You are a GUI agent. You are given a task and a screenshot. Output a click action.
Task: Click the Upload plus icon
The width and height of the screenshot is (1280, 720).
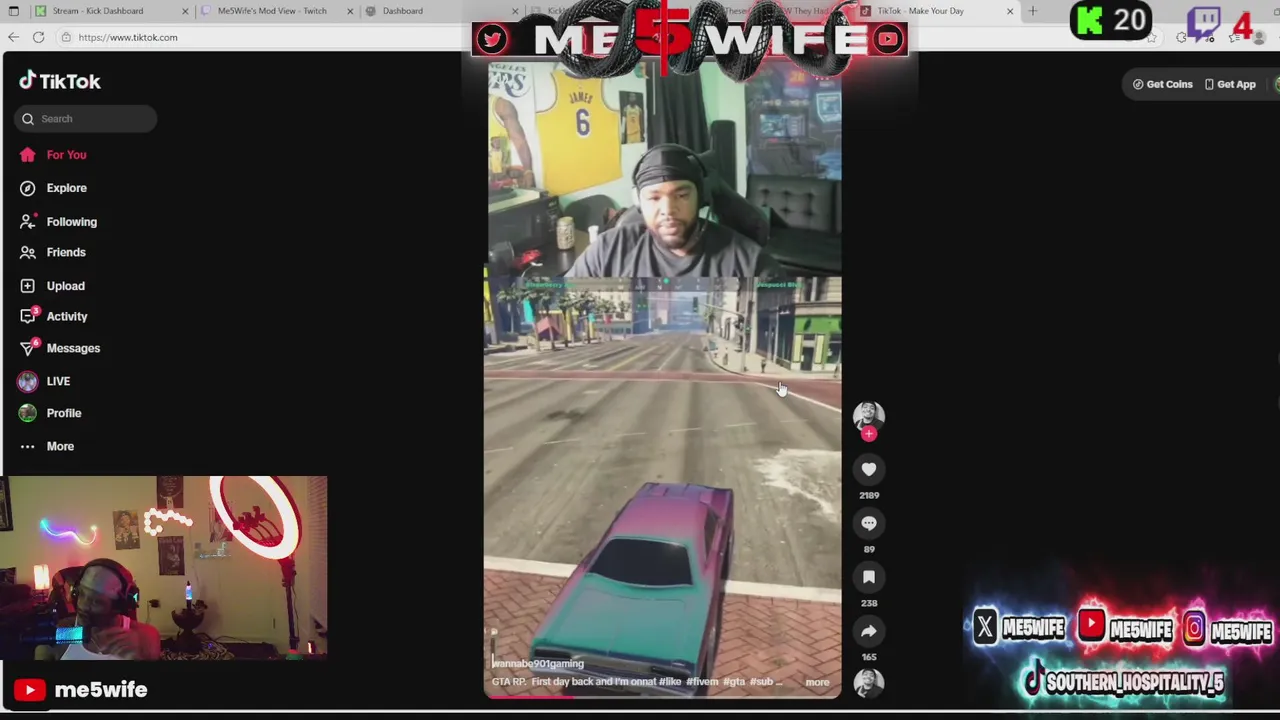[27, 286]
